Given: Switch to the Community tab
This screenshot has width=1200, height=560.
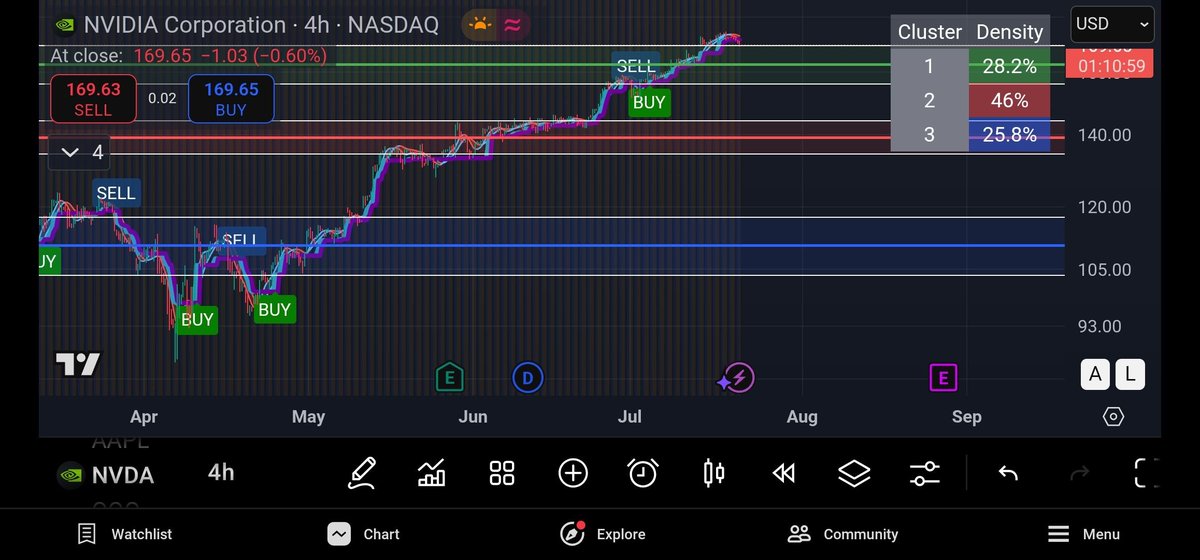Looking at the screenshot, I should pos(842,534).
